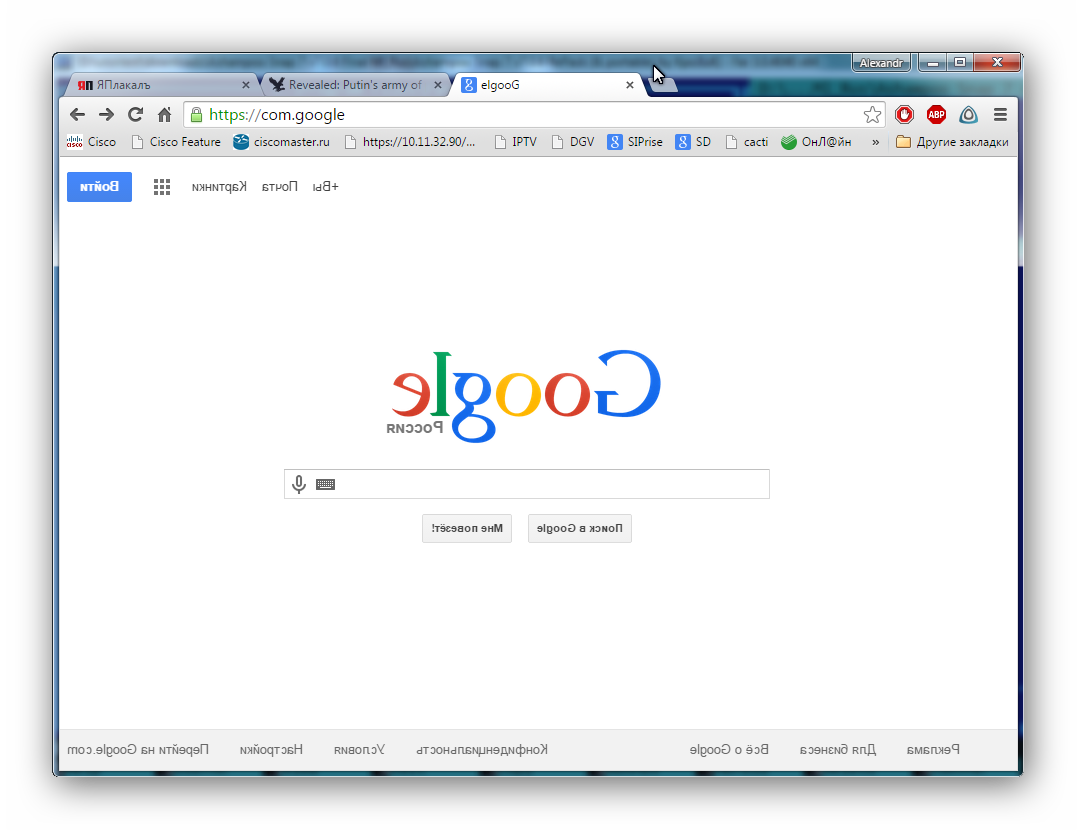
Task: Click the forward navigation arrow
Action: click(x=106, y=115)
